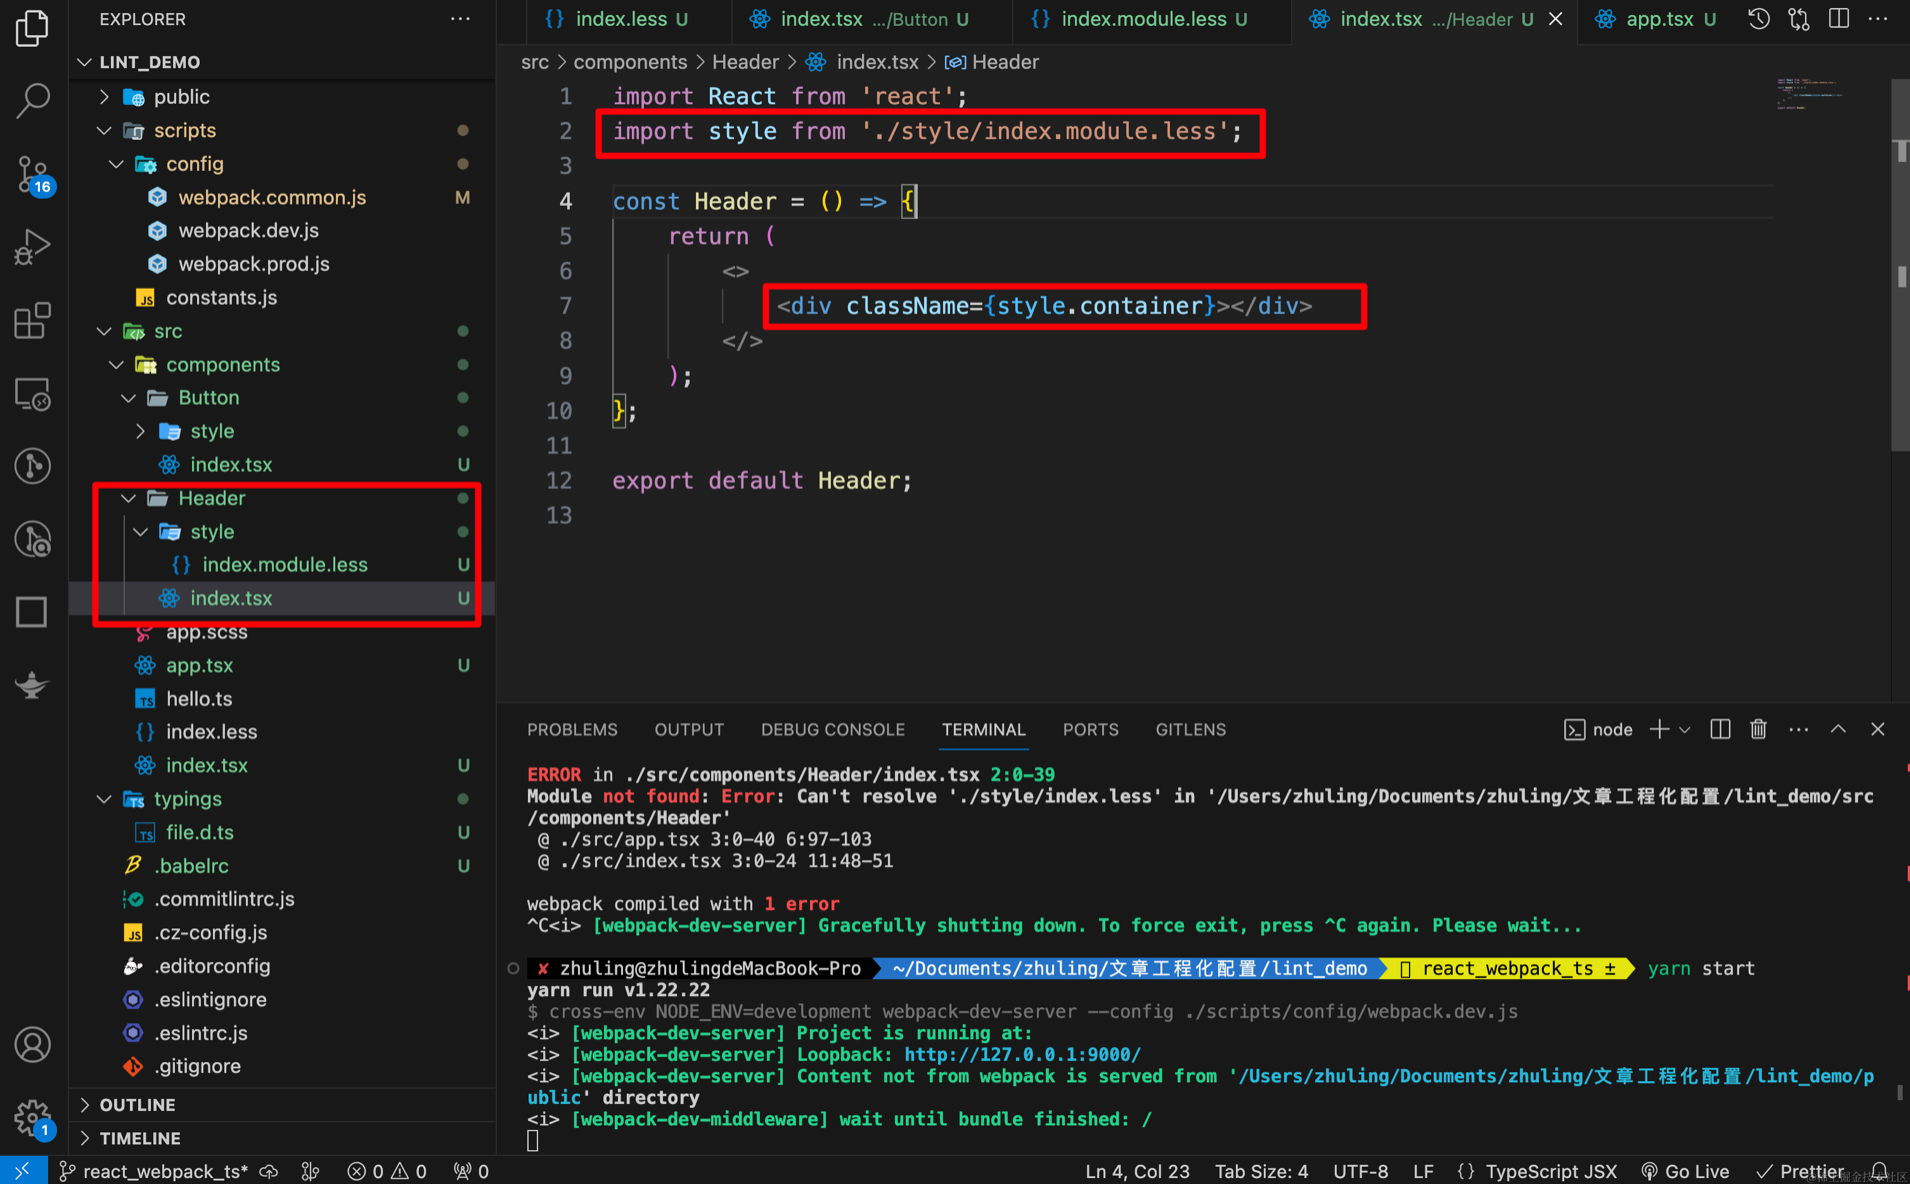Maximize the panel with up chevron
Image resolution: width=1910 pixels, height=1184 pixels.
(1838, 729)
